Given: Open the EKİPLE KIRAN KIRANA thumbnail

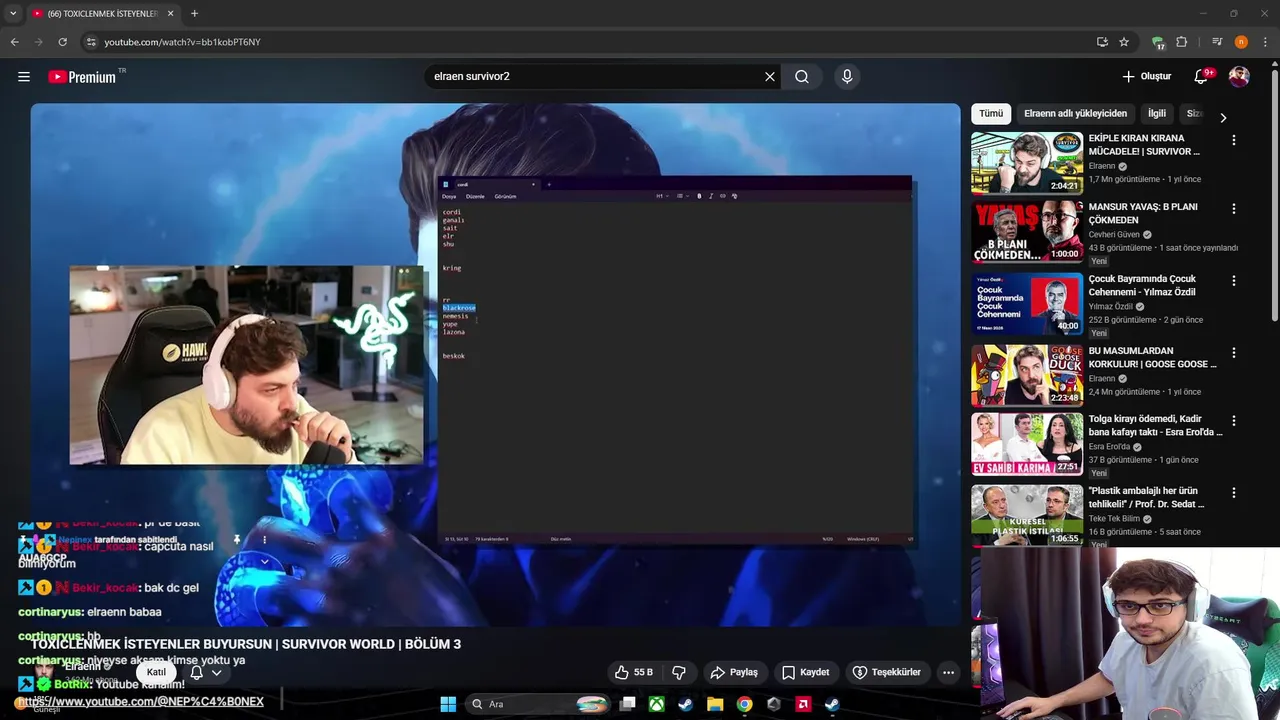Looking at the screenshot, I should coord(1027,163).
